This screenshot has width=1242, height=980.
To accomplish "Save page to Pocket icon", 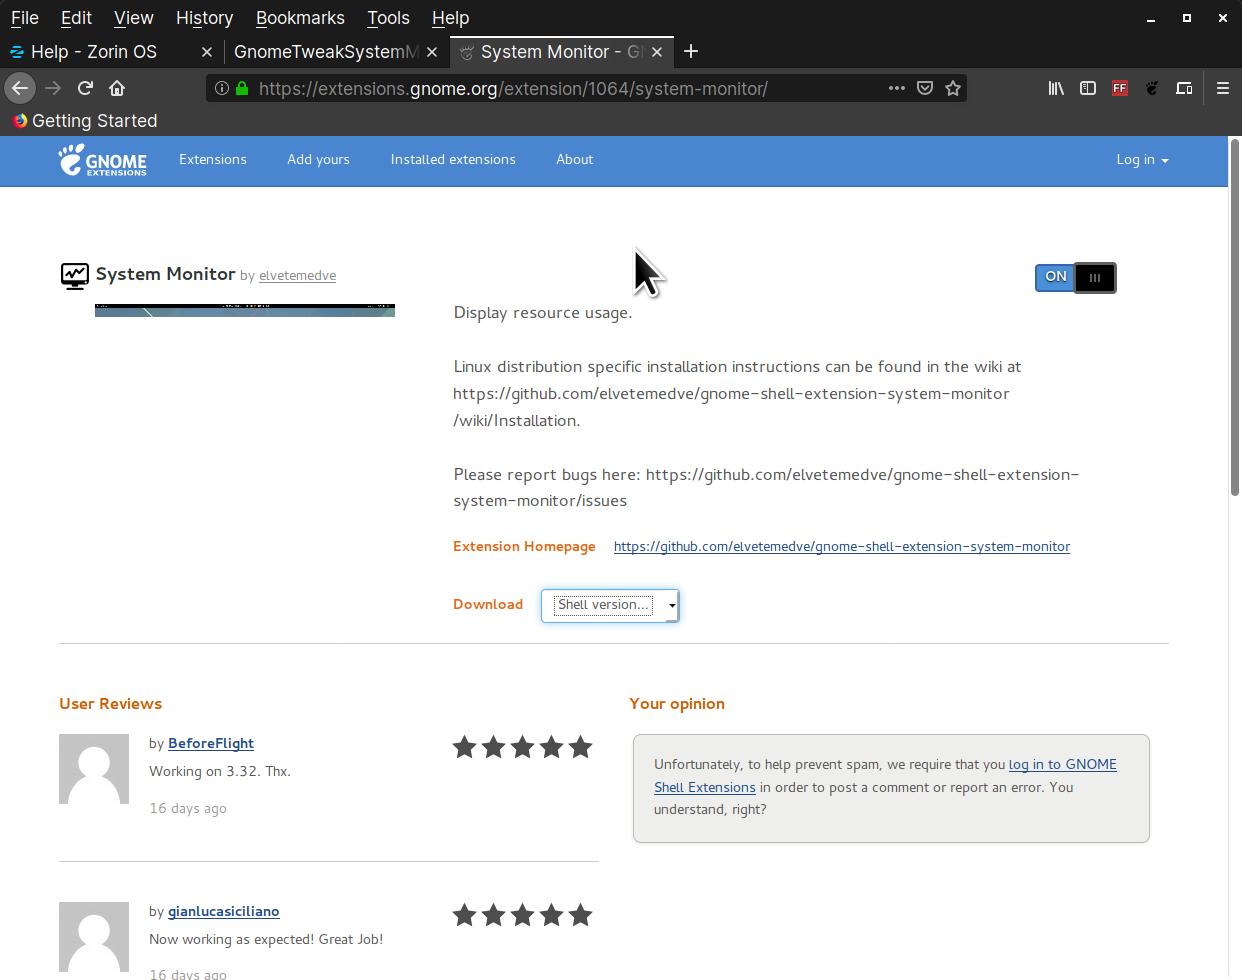I will point(925,88).
